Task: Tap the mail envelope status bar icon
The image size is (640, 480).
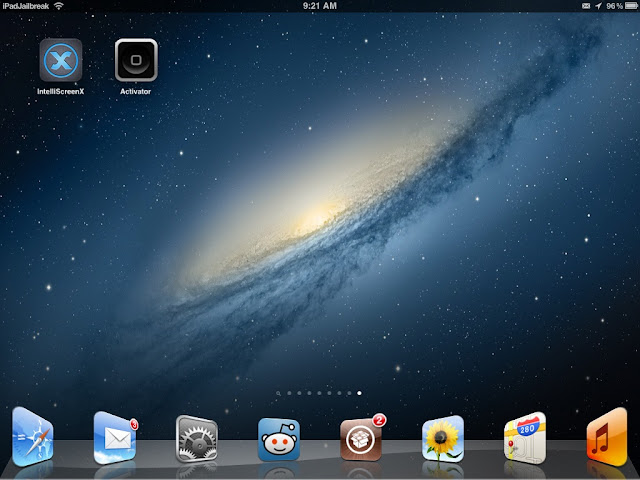Action: [586, 6]
